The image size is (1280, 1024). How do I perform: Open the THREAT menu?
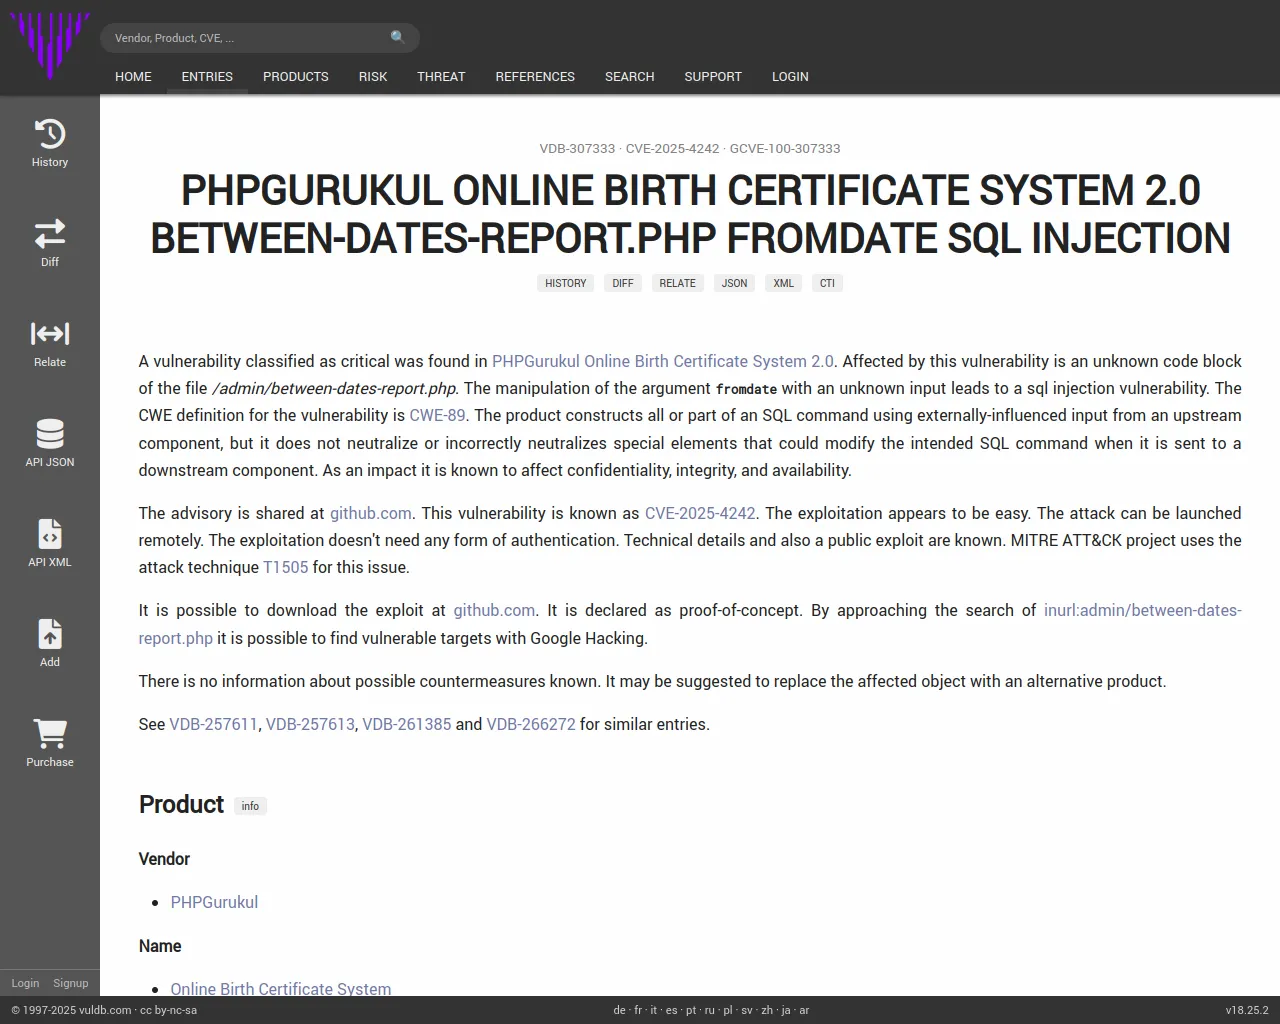tap(441, 76)
